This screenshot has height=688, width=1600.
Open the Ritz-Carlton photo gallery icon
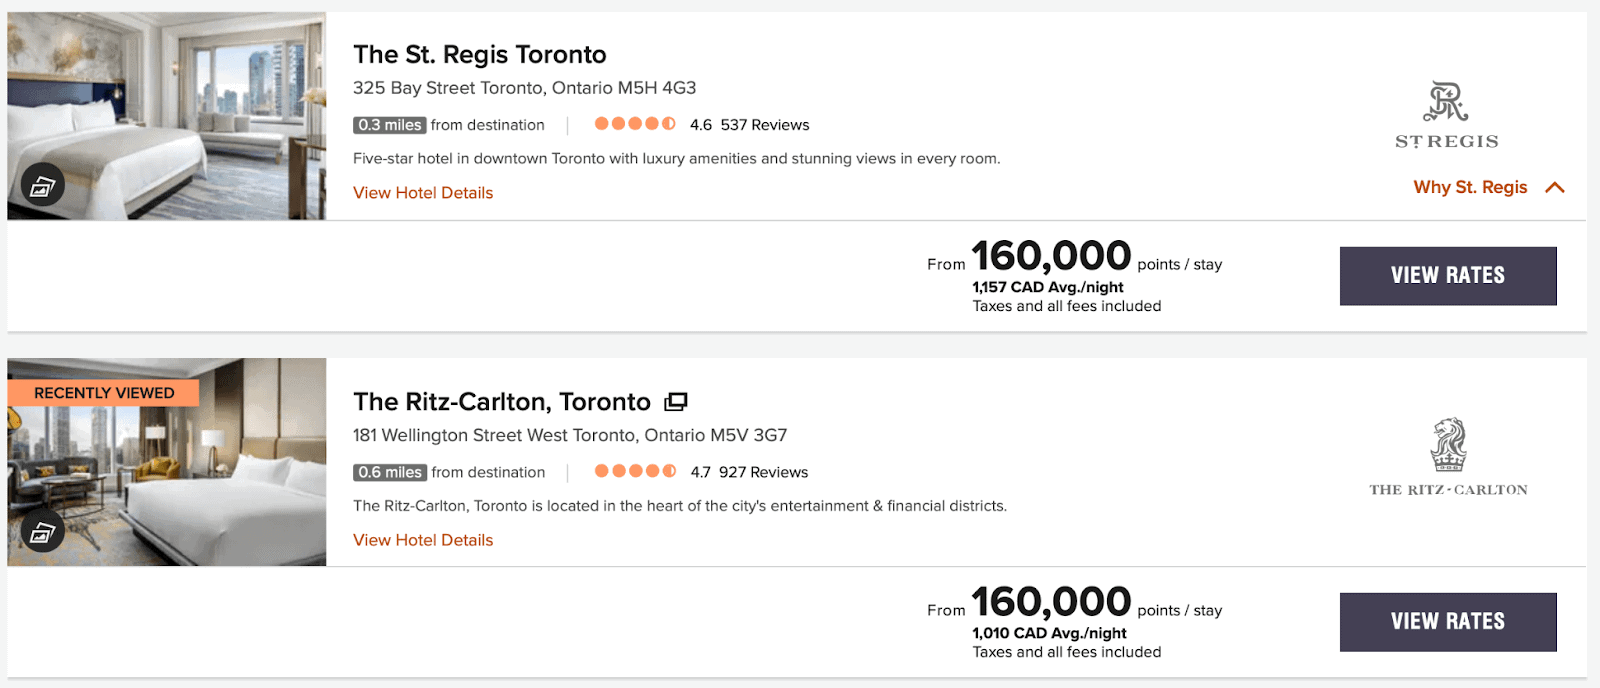point(42,531)
